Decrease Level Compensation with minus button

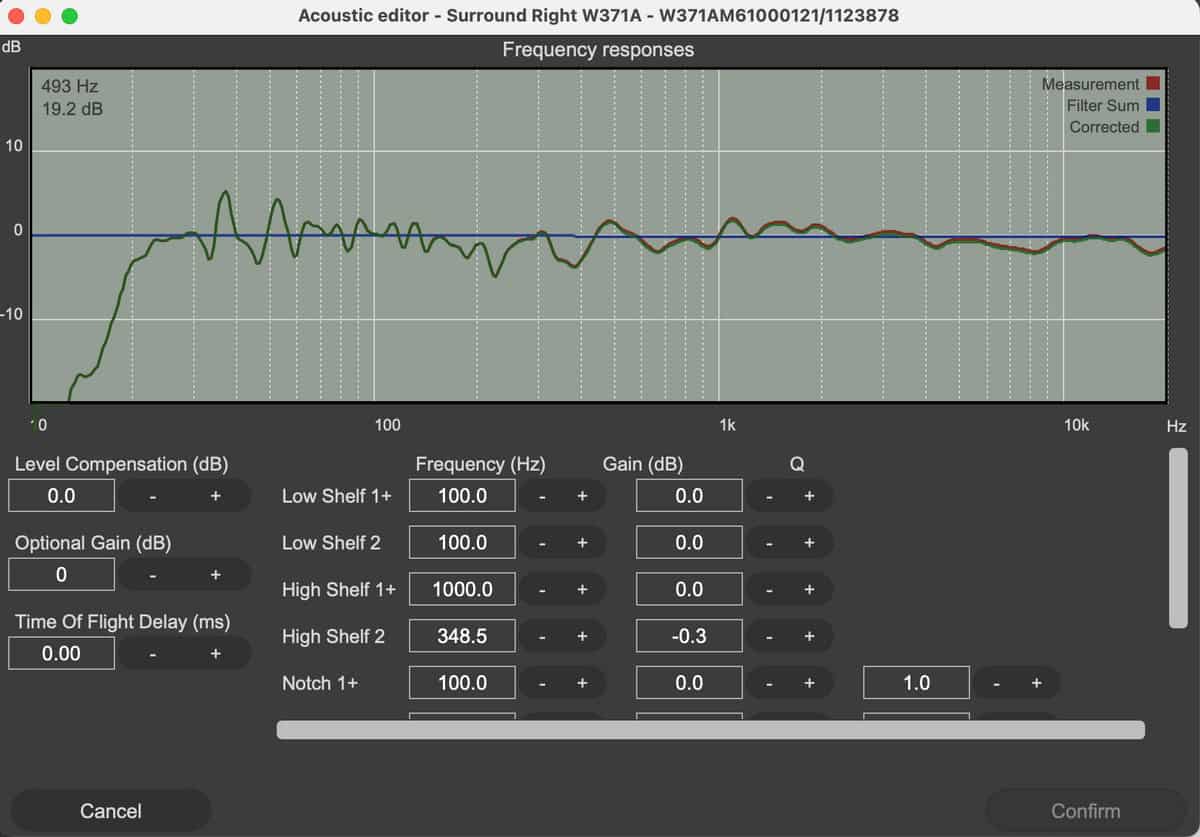click(x=153, y=496)
